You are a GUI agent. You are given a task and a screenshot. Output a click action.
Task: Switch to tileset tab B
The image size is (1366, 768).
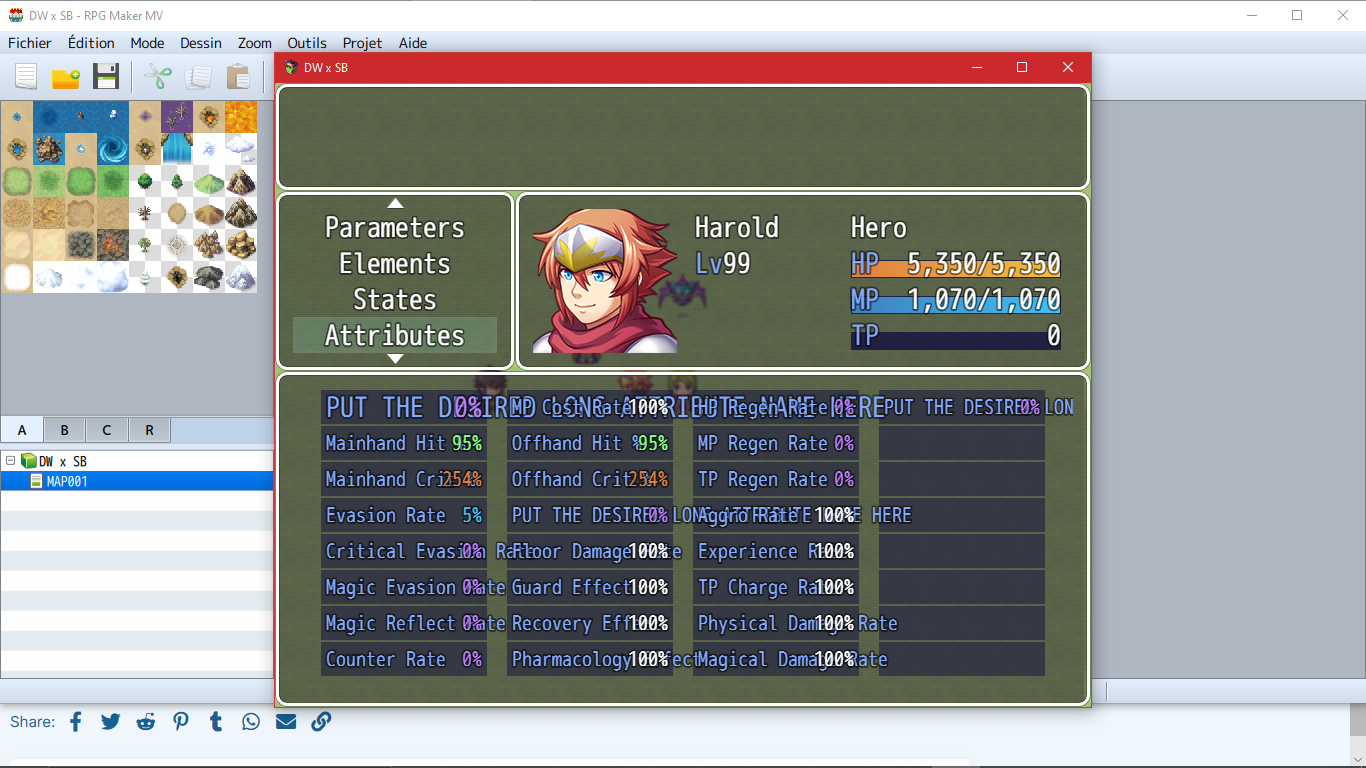pyautogui.click(x=64, y=430)
